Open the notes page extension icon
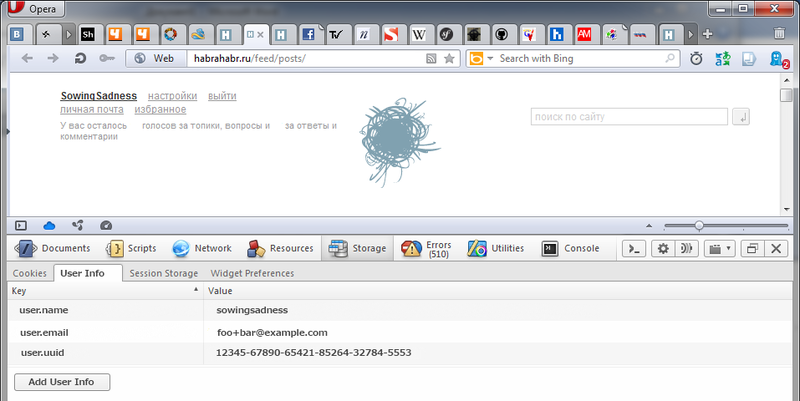The image size is (800, 401). point(748,59)
